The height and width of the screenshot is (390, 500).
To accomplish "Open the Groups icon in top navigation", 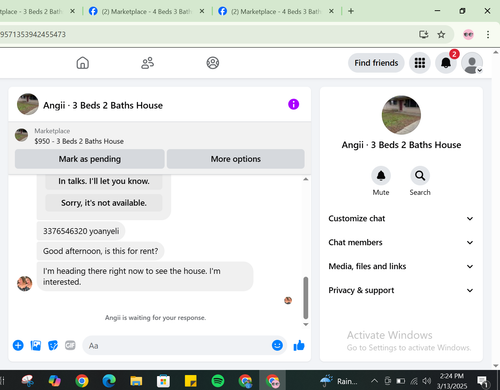I will click(x=213, y=63).
